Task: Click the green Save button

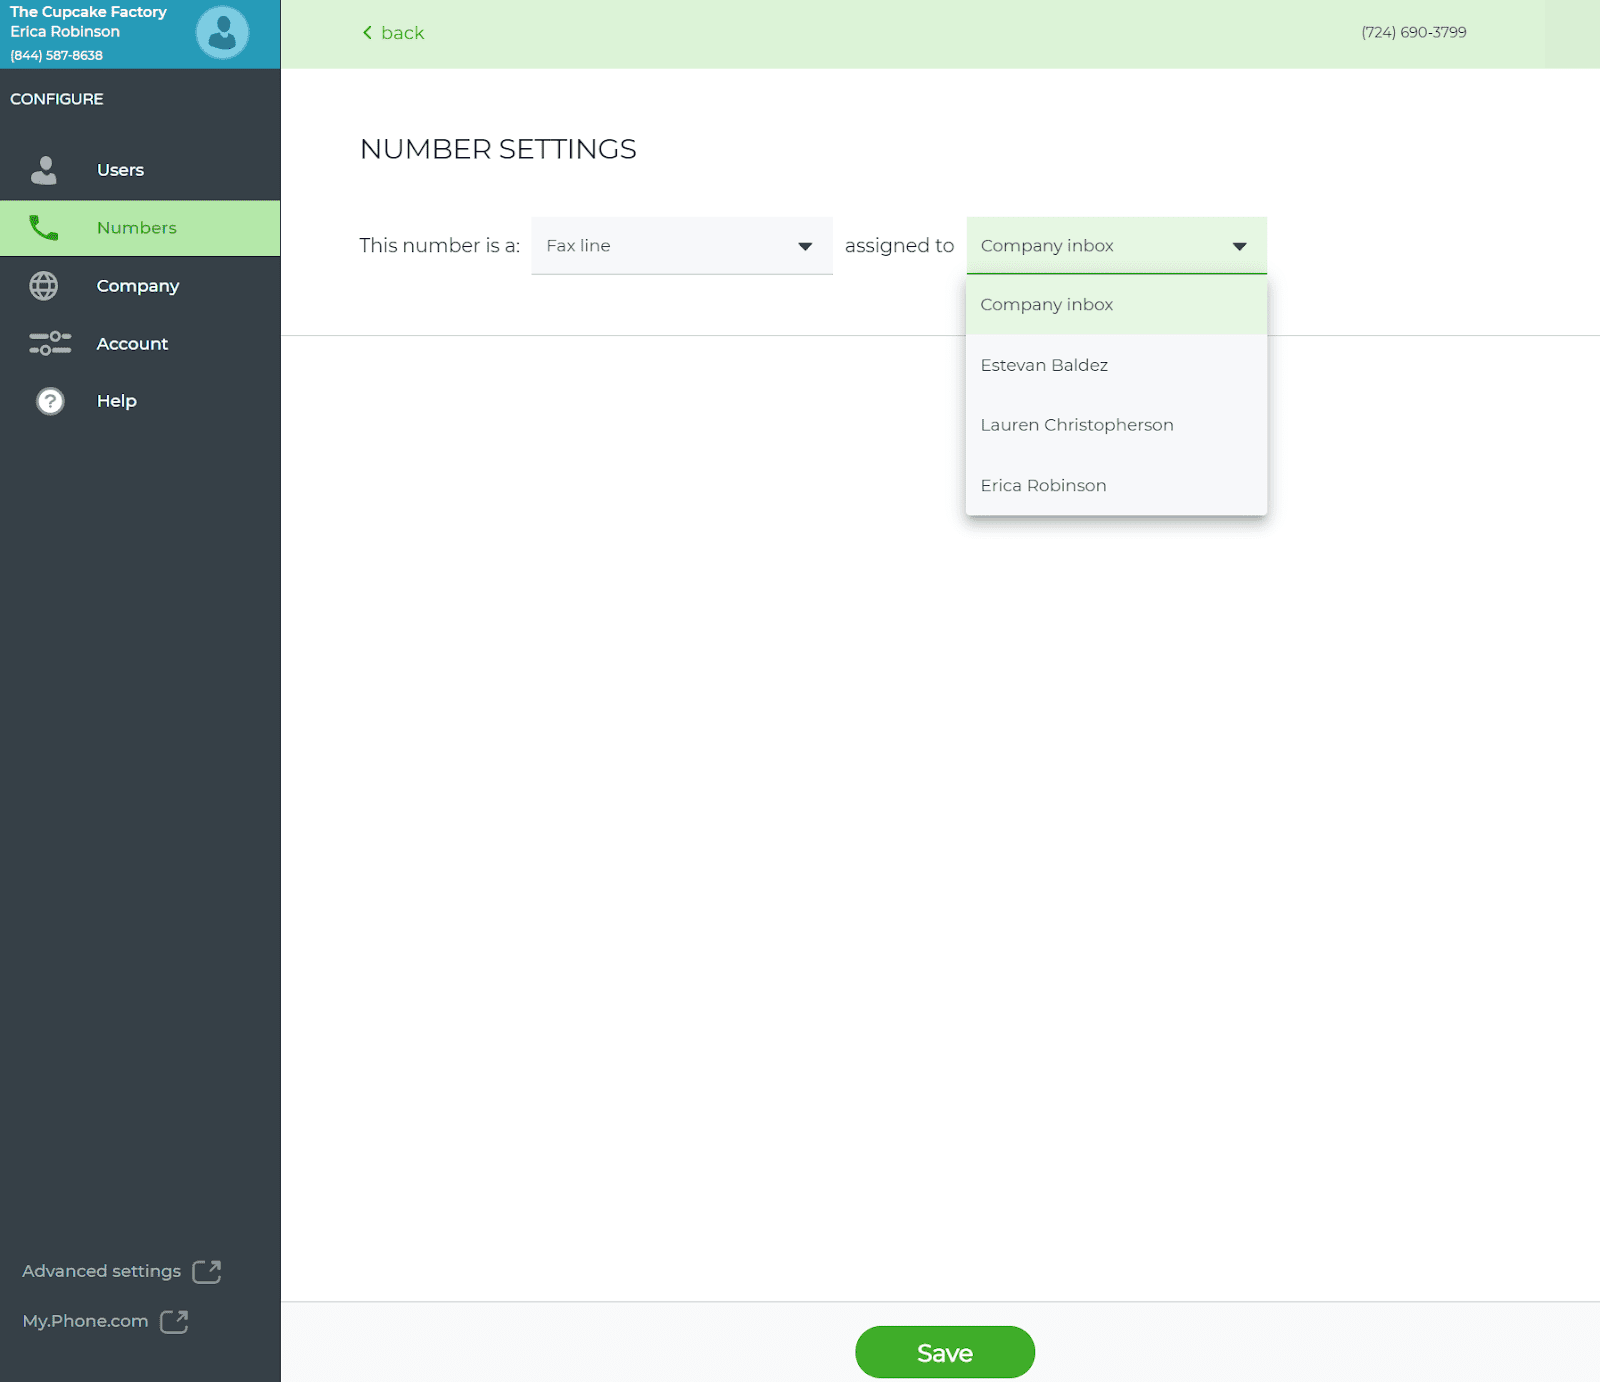Action: pyautogui.click(x=945, y=1352)
